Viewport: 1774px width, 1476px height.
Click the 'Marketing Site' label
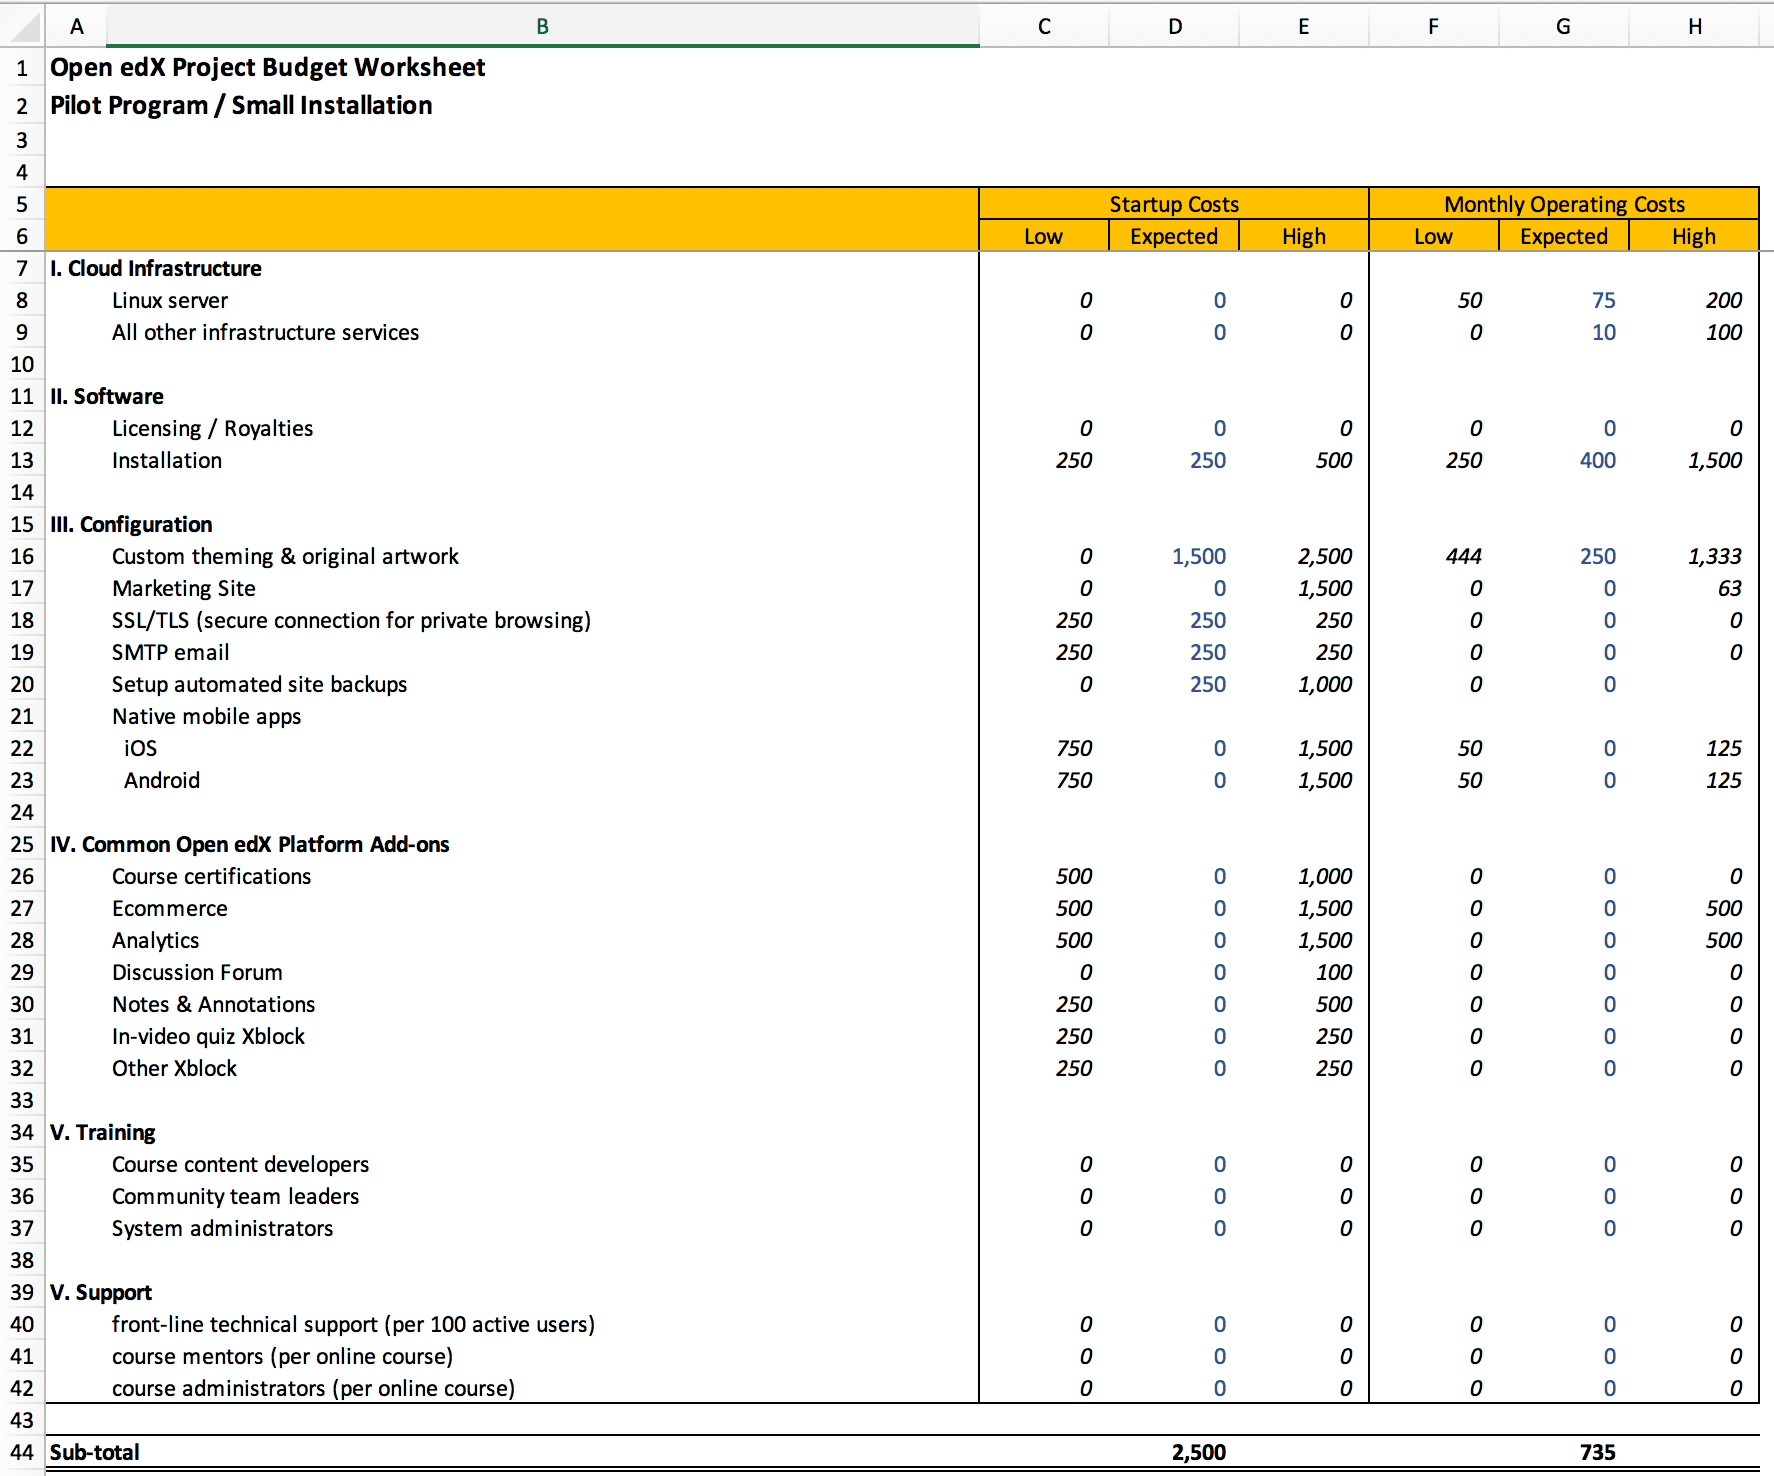(184, 588)
